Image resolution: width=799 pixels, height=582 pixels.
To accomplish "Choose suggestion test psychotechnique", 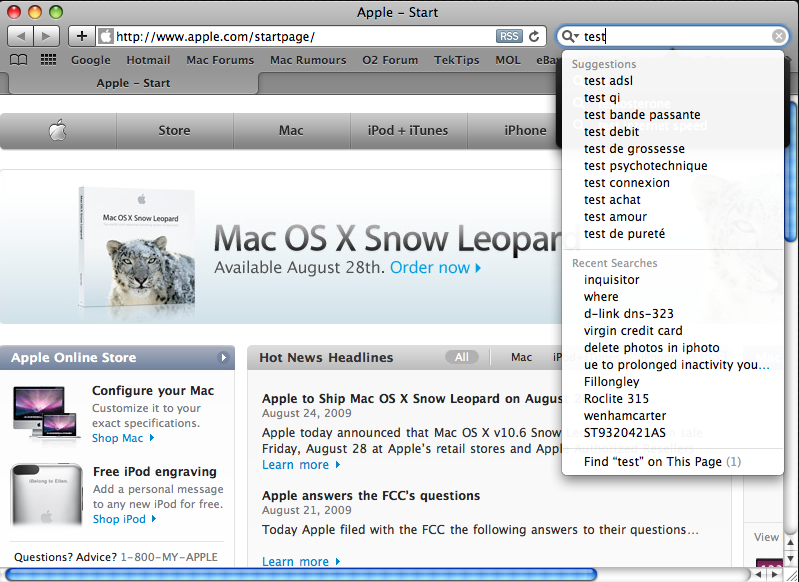I will pyautogui.click(x=673, y=166).
